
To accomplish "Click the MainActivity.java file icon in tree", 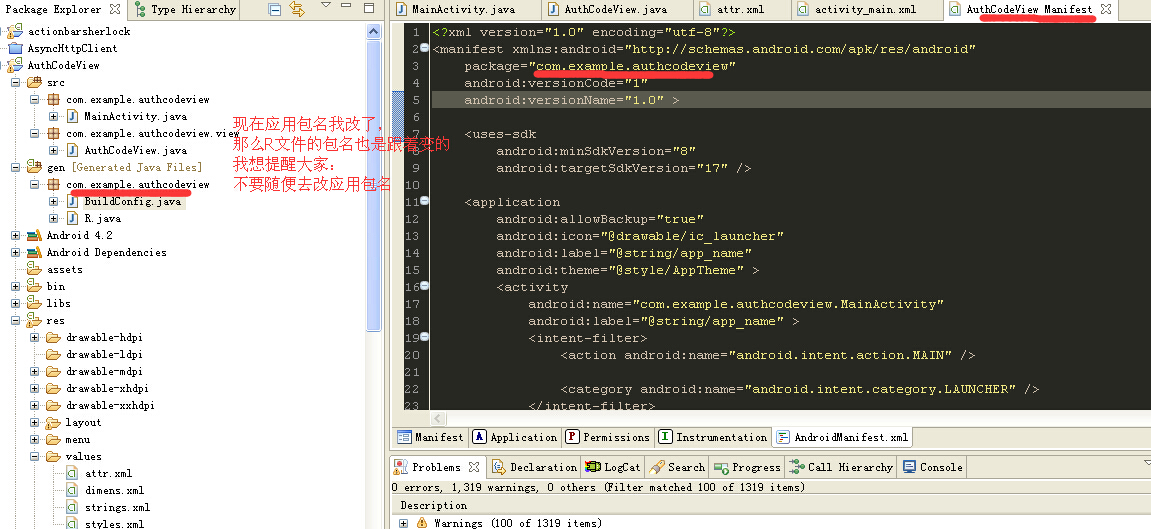I will (x=73, y=116).
